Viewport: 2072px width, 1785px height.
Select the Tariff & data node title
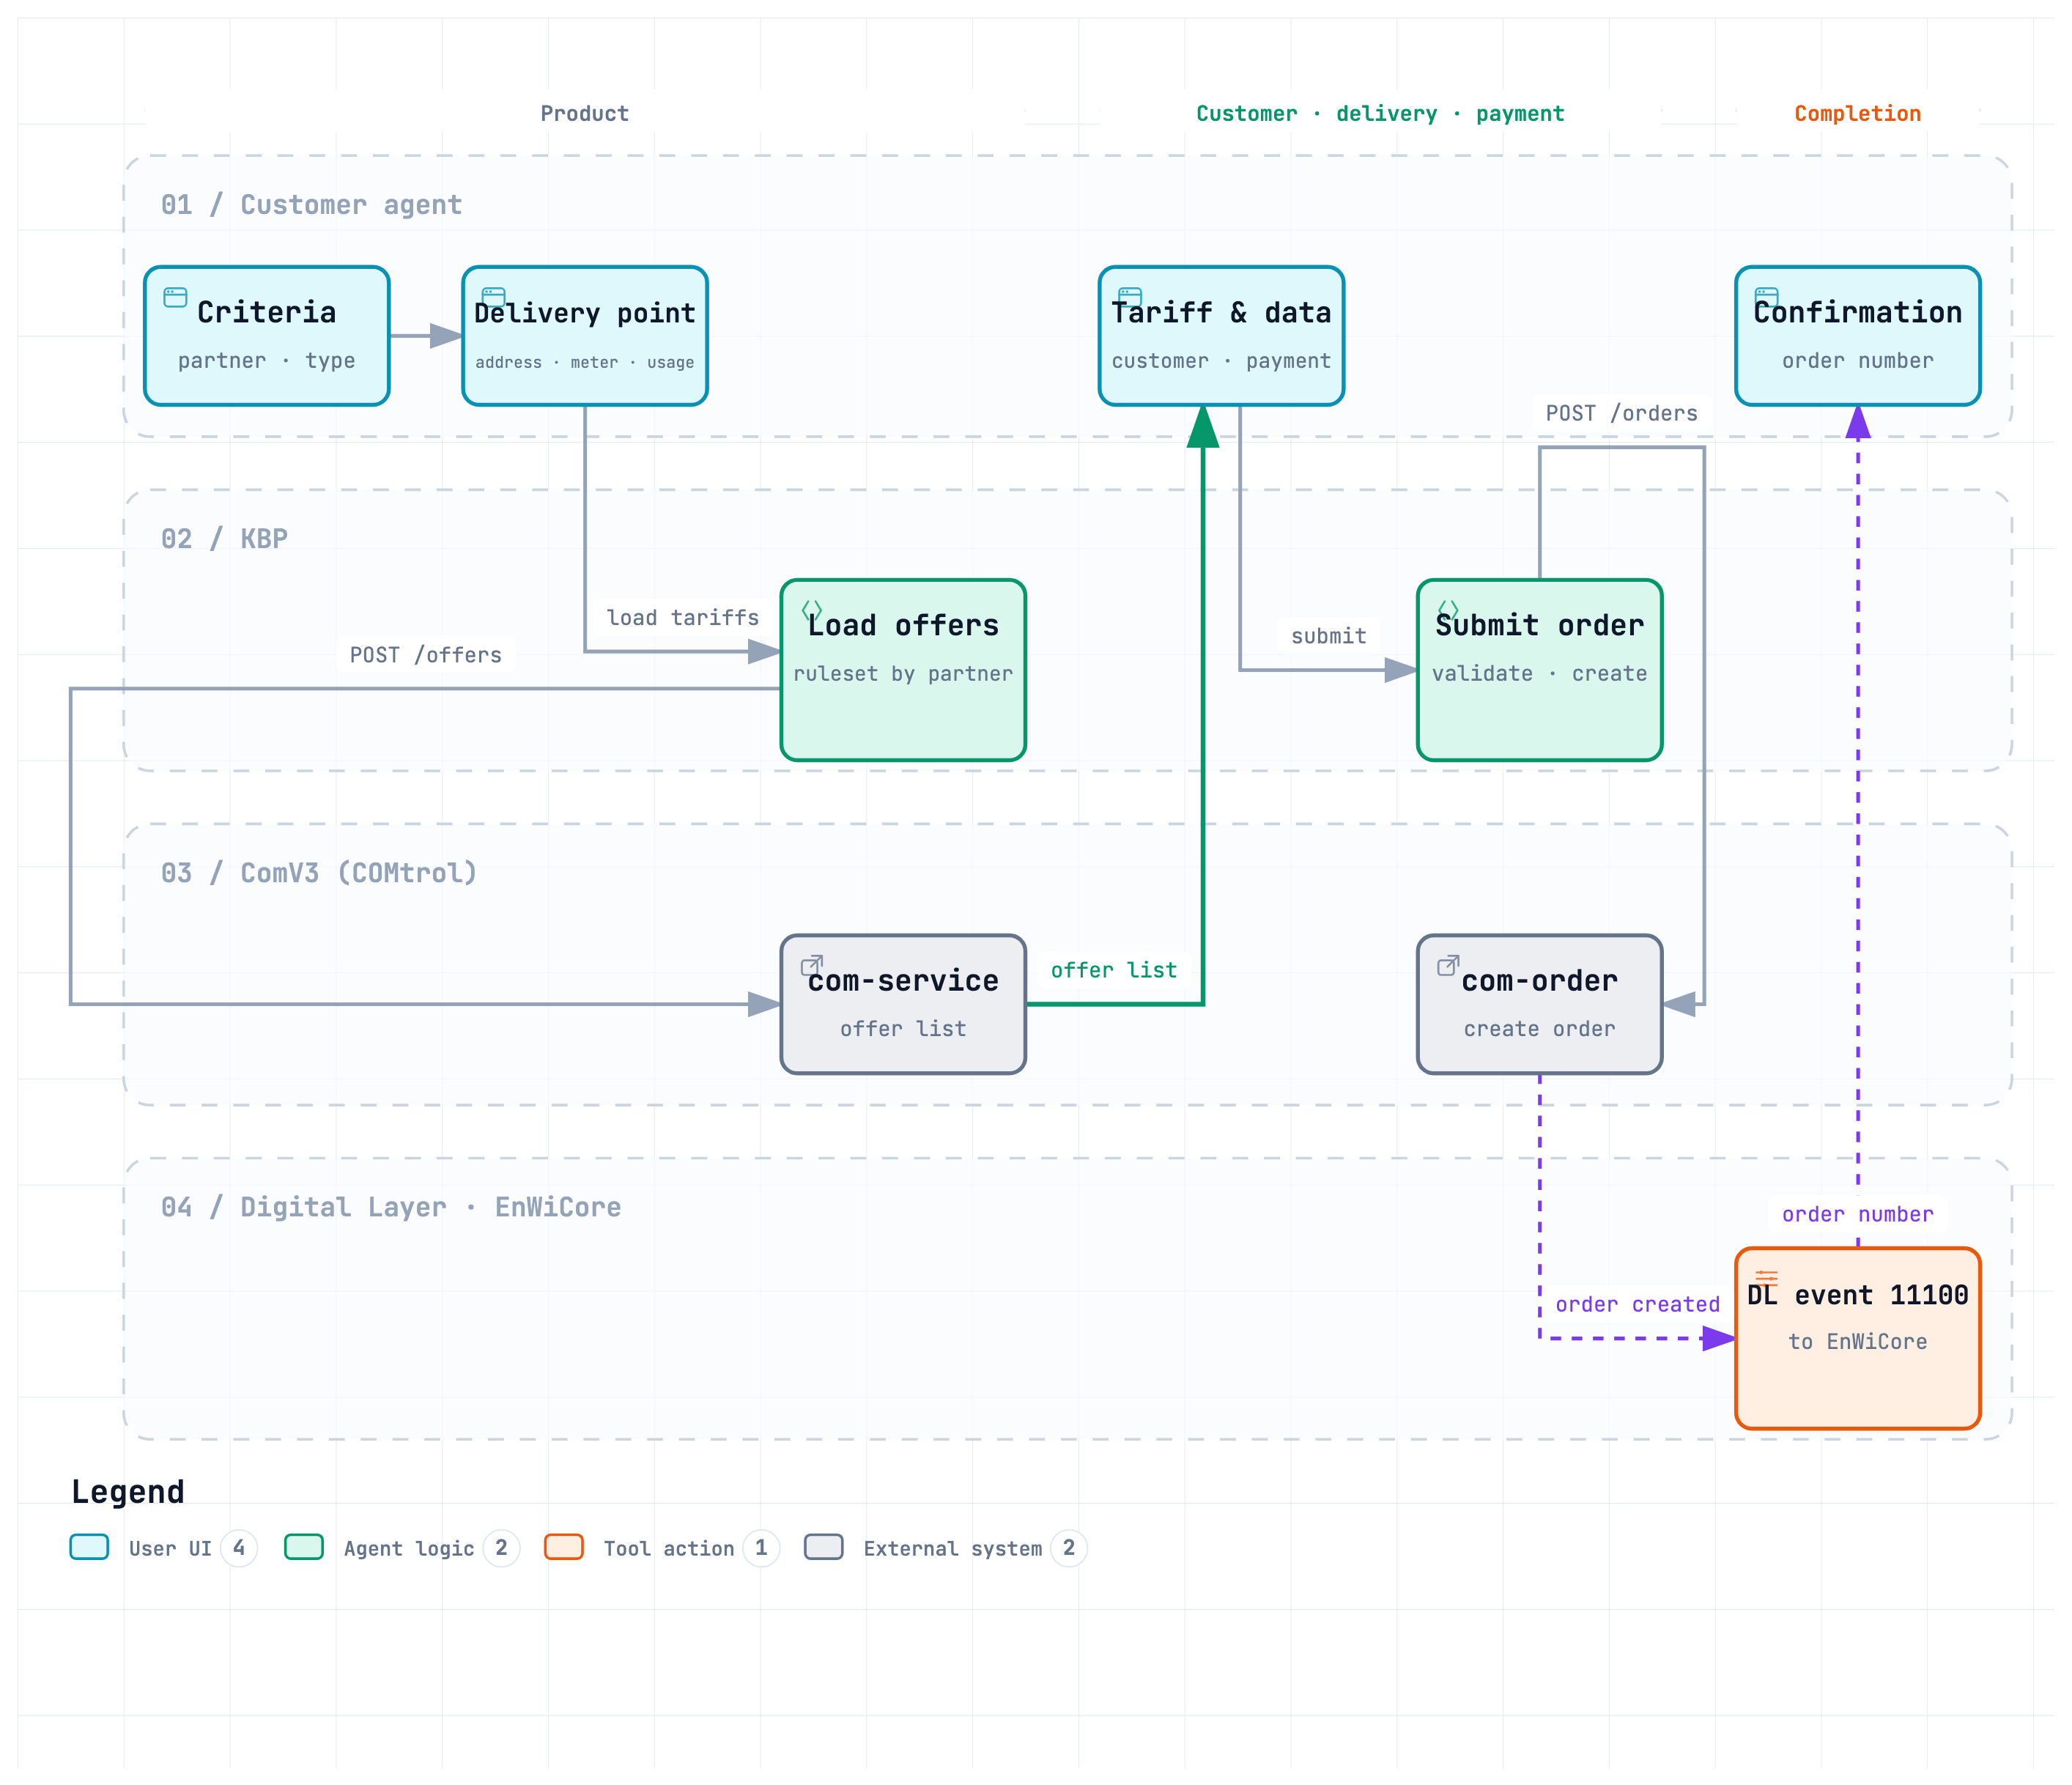point(1221,313)
